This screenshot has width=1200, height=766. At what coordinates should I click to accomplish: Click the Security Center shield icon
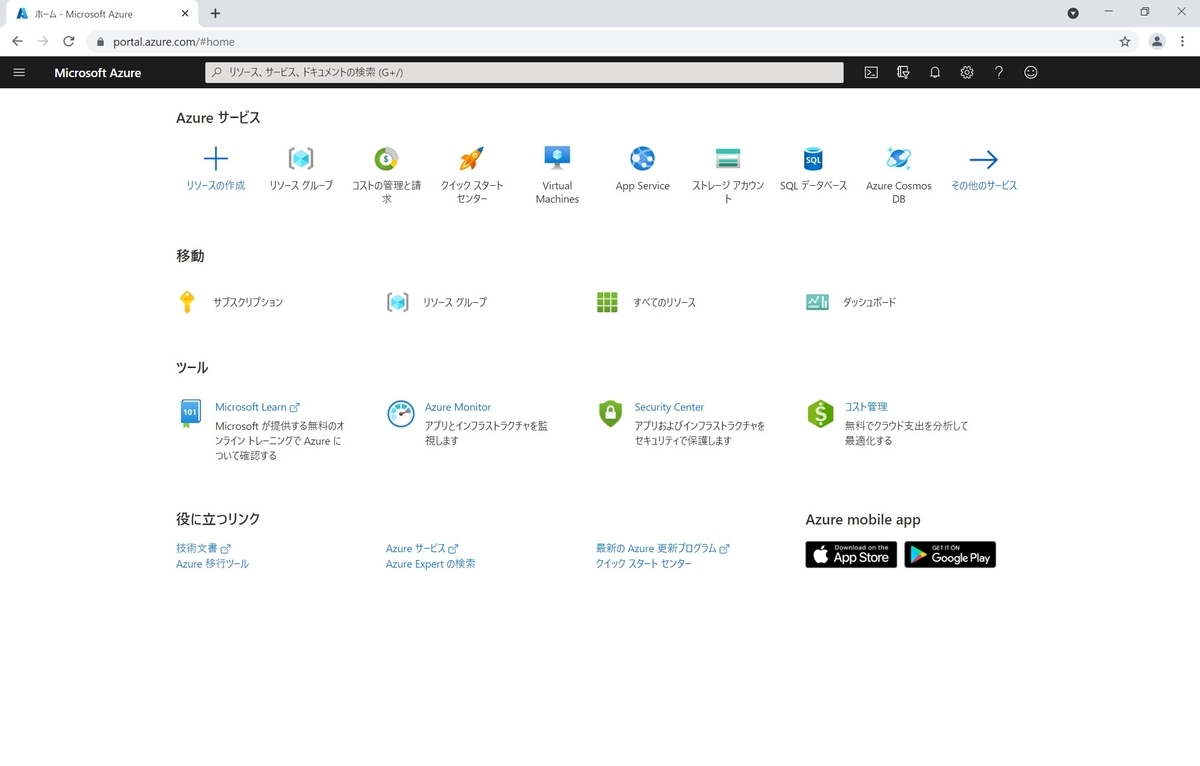pyautogui.click(x=610, y=414)
